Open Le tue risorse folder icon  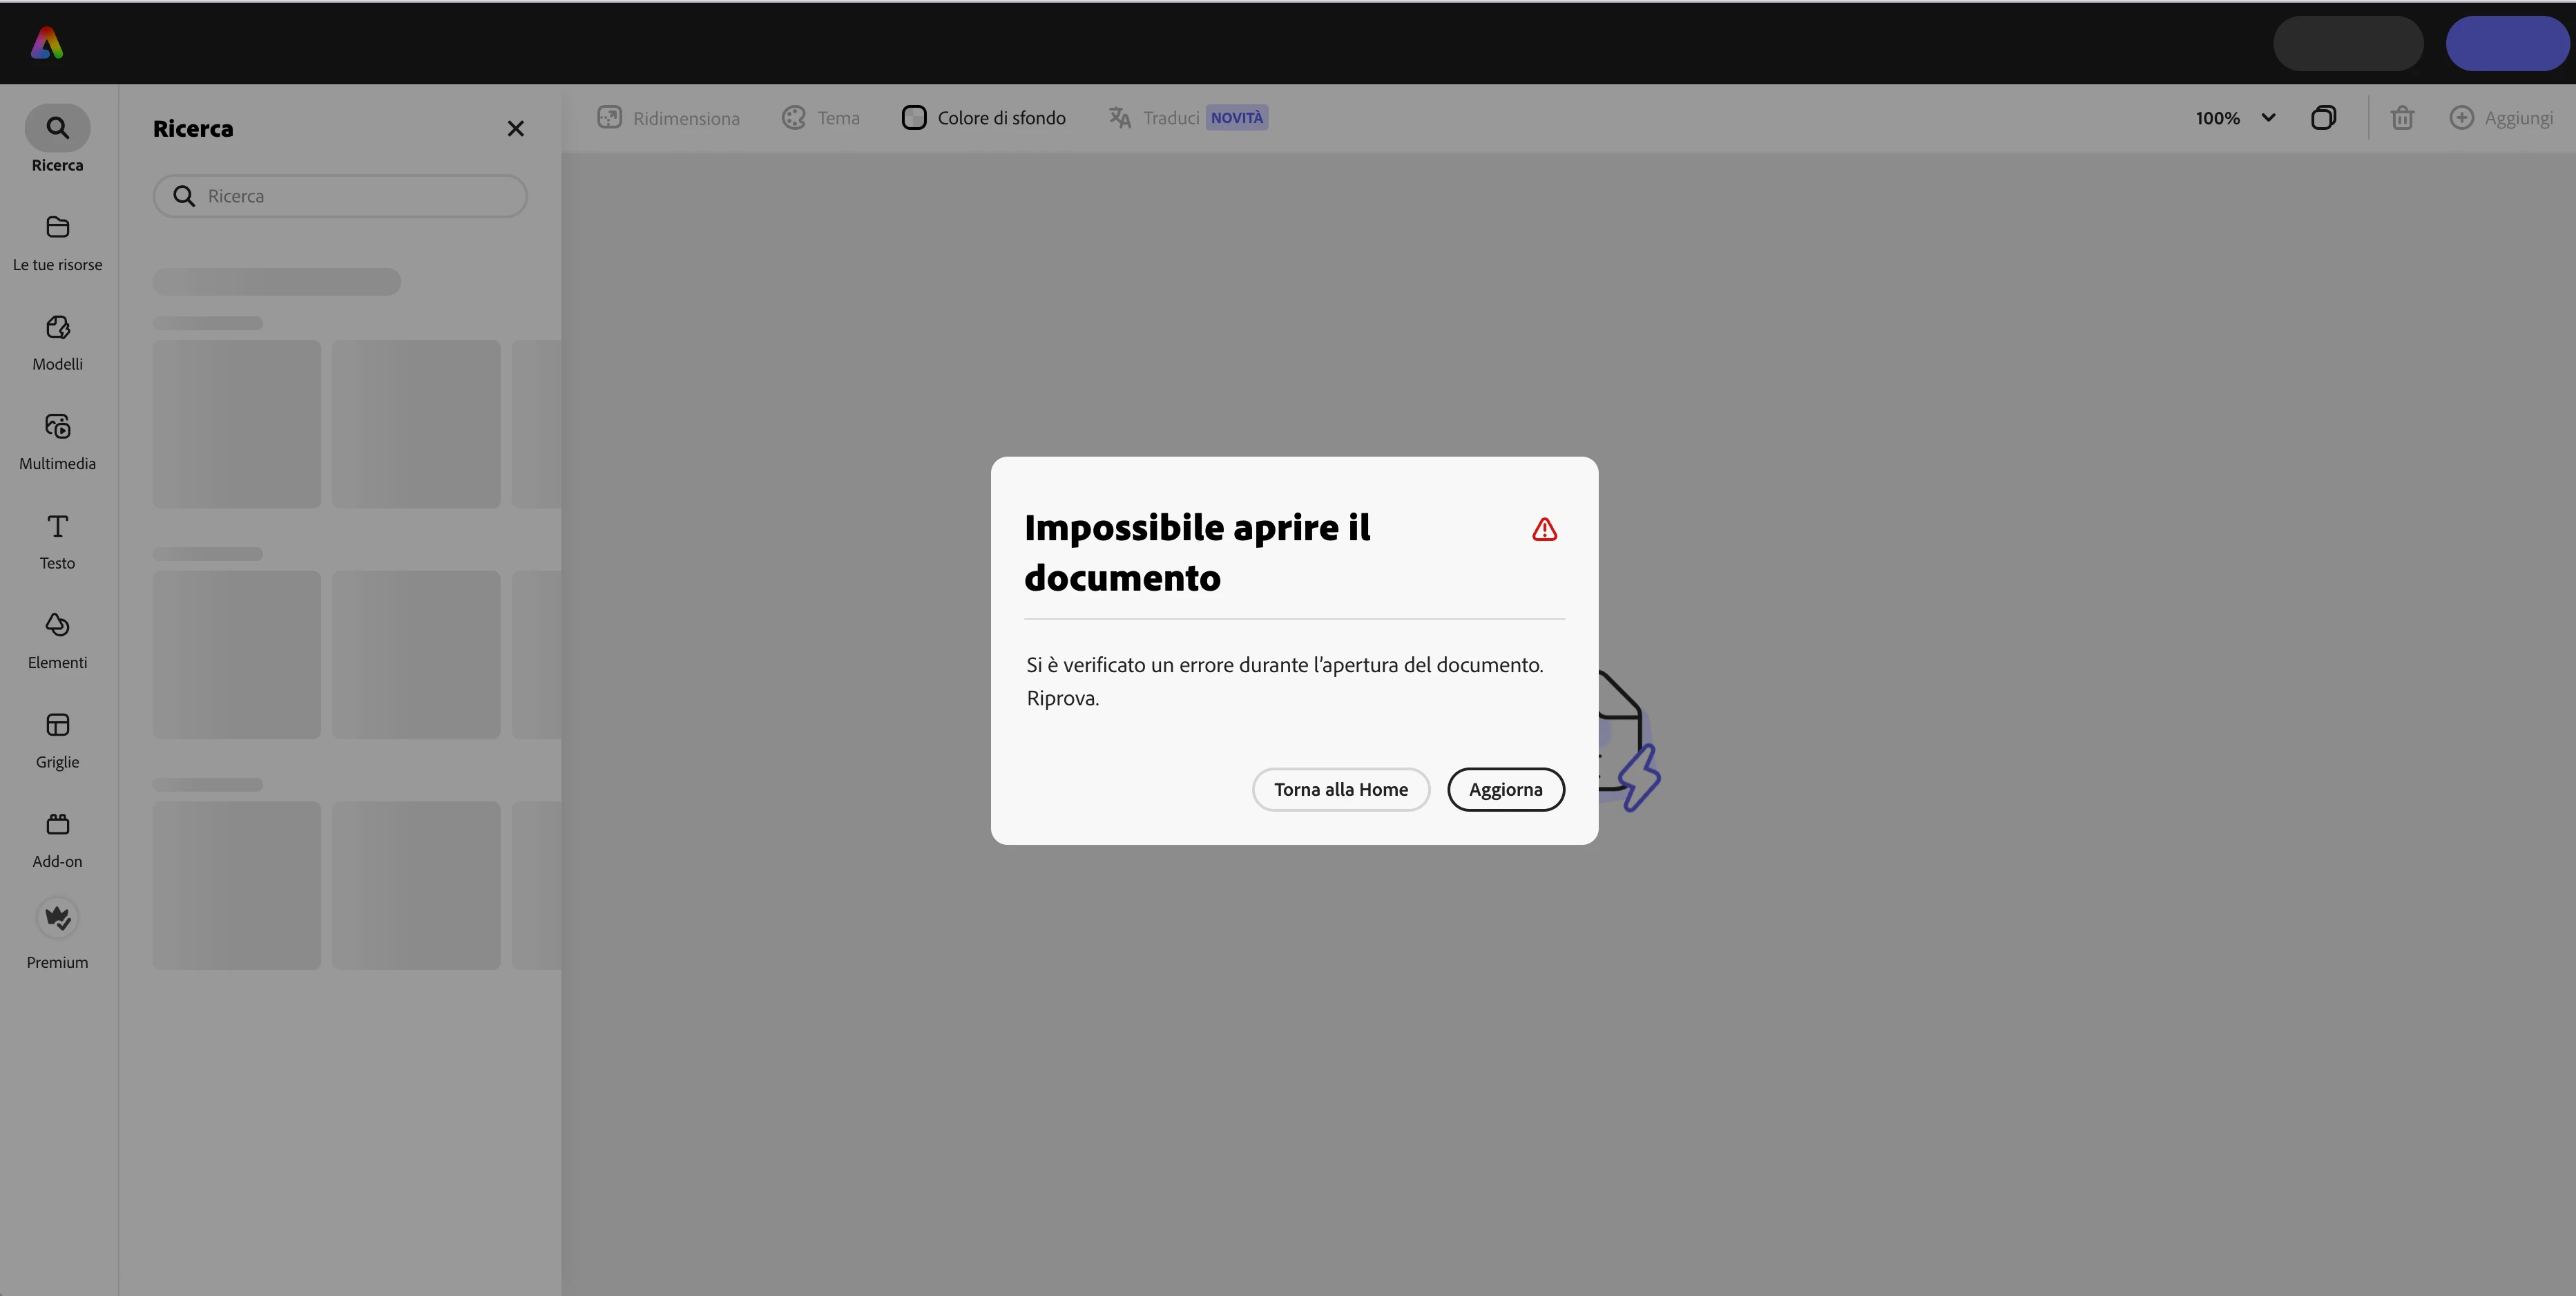[57, 228]
